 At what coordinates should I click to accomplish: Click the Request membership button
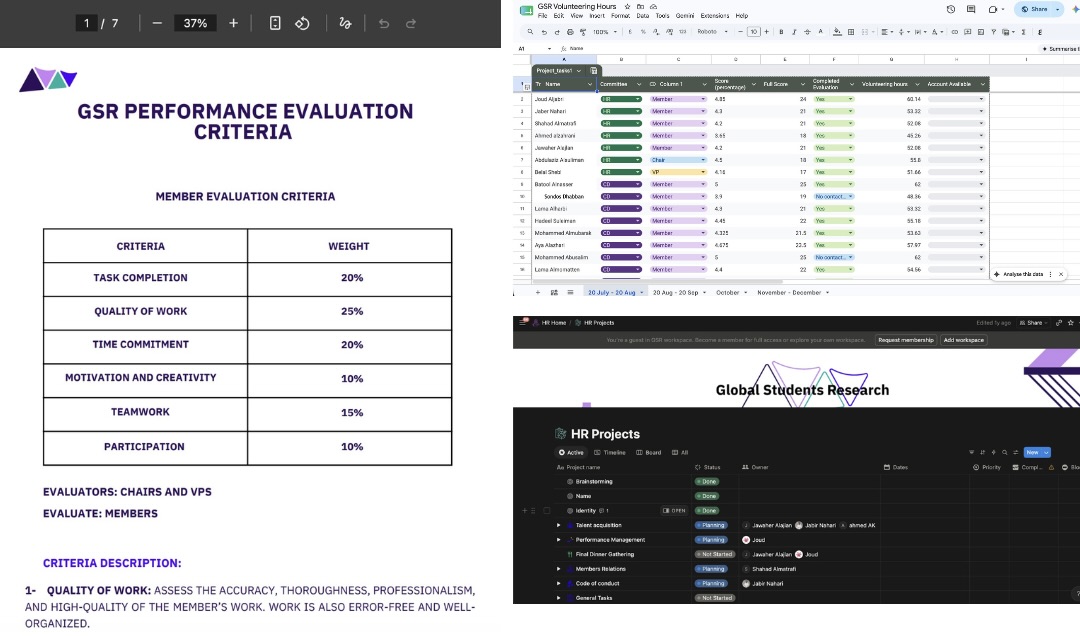click(x=906, y=340)
